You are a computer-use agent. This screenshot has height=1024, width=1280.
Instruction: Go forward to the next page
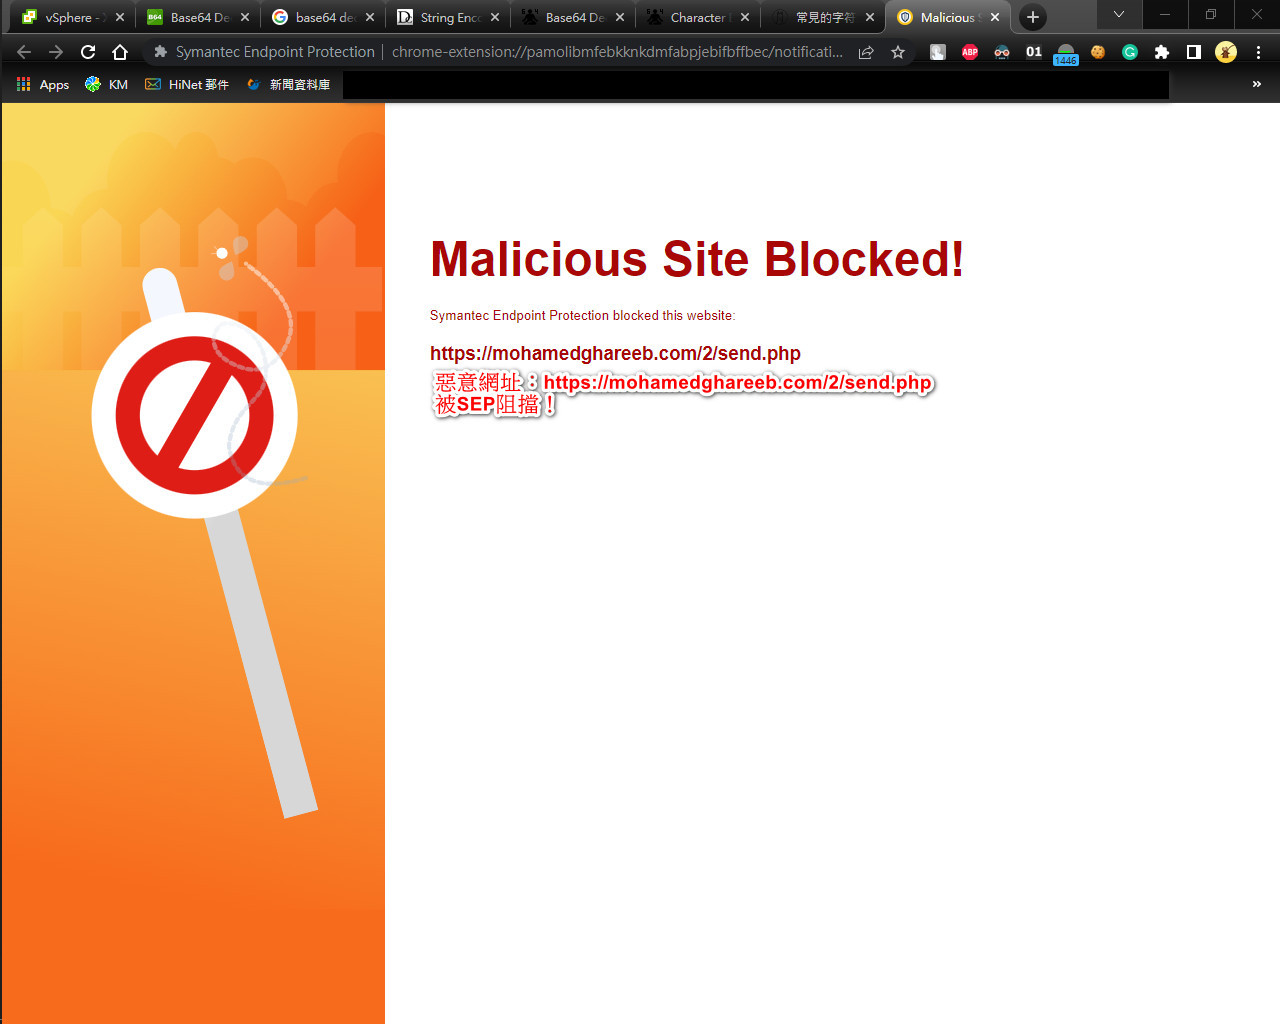(x=56, y=52)
